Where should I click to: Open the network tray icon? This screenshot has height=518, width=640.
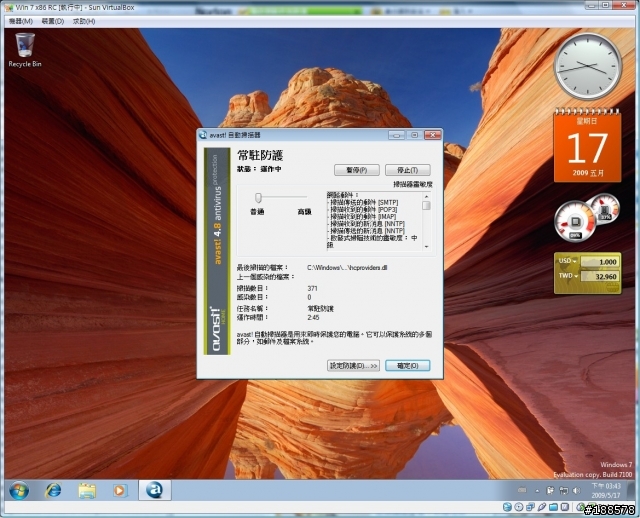coord(564,490)
